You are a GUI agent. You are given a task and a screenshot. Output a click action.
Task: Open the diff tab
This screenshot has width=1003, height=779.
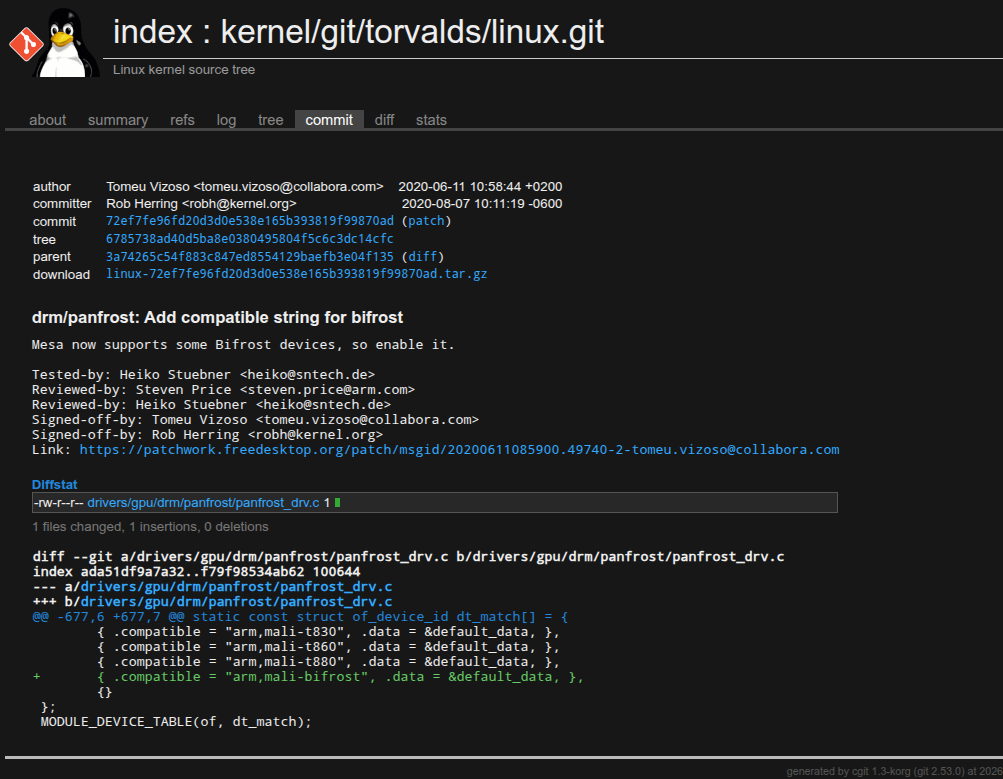click(x=384, y=120)
